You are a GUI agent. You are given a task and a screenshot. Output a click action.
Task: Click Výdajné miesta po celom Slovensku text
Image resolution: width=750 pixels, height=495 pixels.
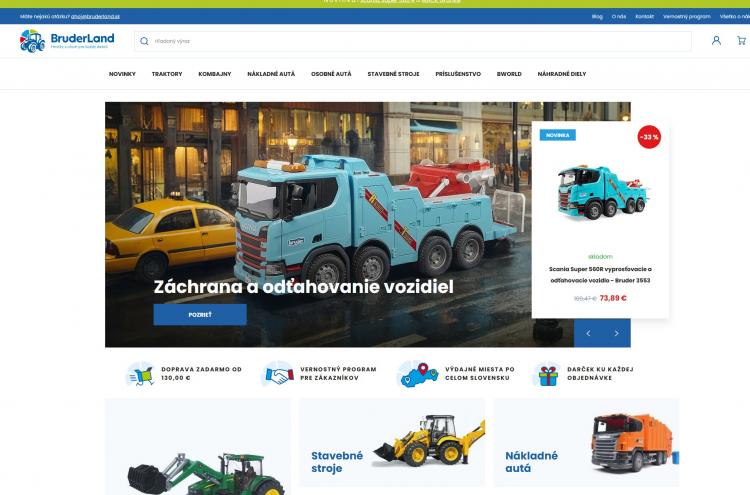480,374
